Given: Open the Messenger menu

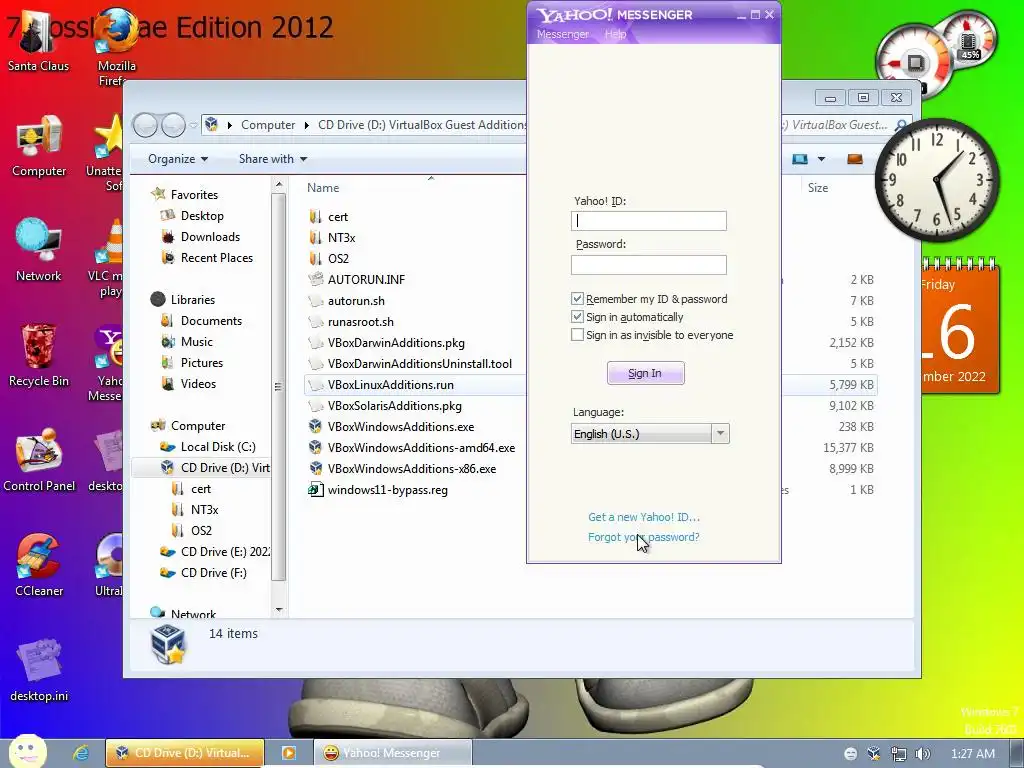Looking at the screenshot, I should (562, 34).
